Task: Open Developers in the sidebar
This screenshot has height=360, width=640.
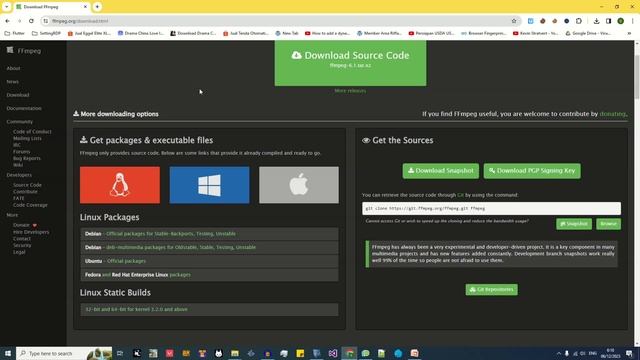Action: click(x=19, y=175)
